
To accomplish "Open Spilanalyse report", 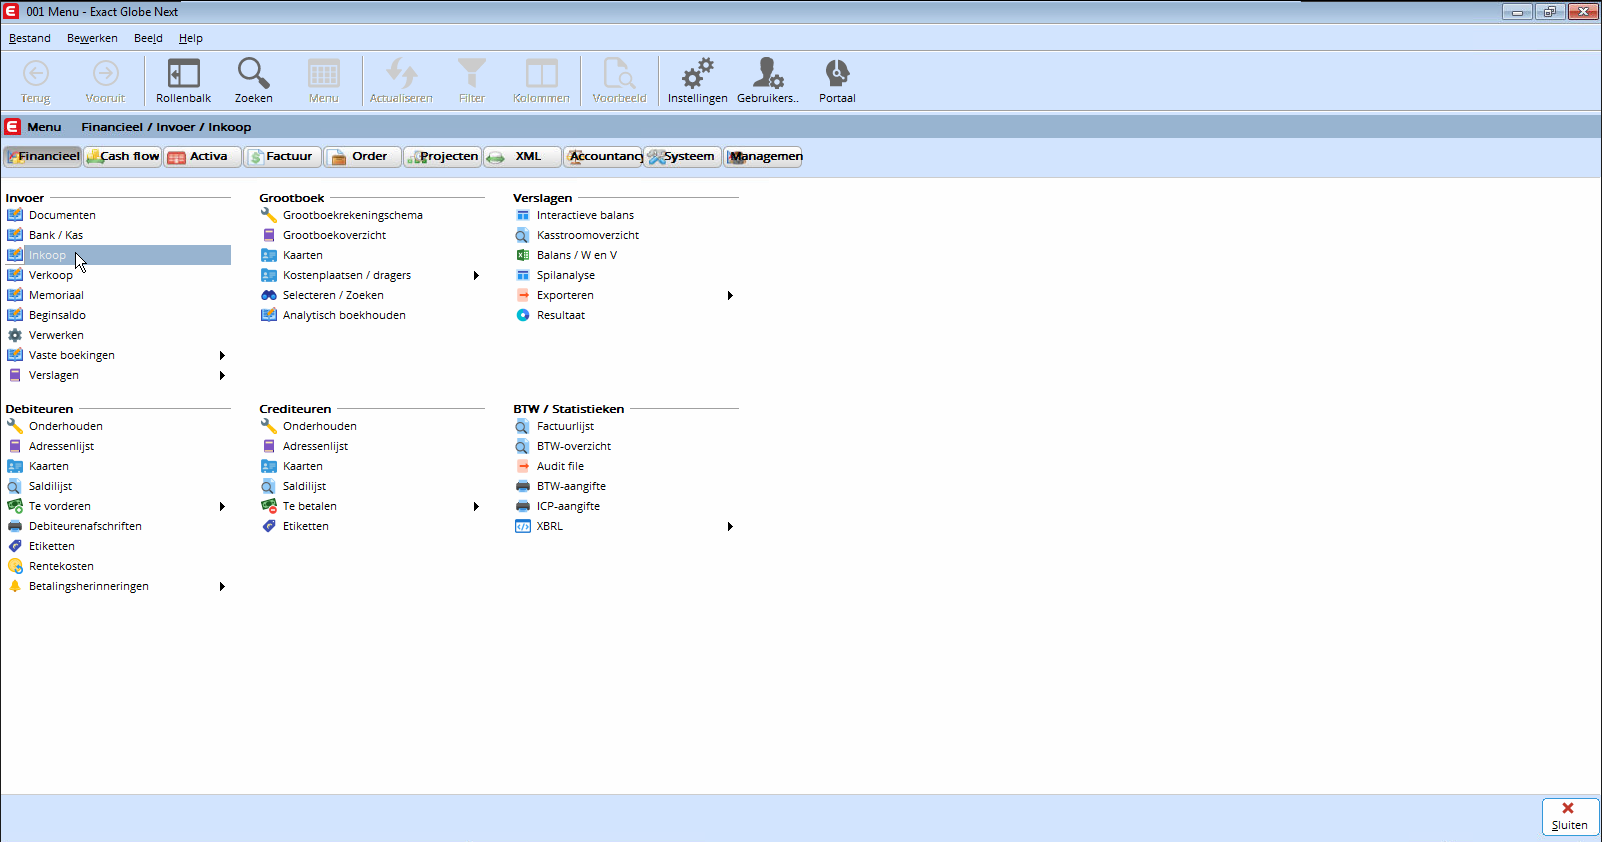I will coord(565,275).
